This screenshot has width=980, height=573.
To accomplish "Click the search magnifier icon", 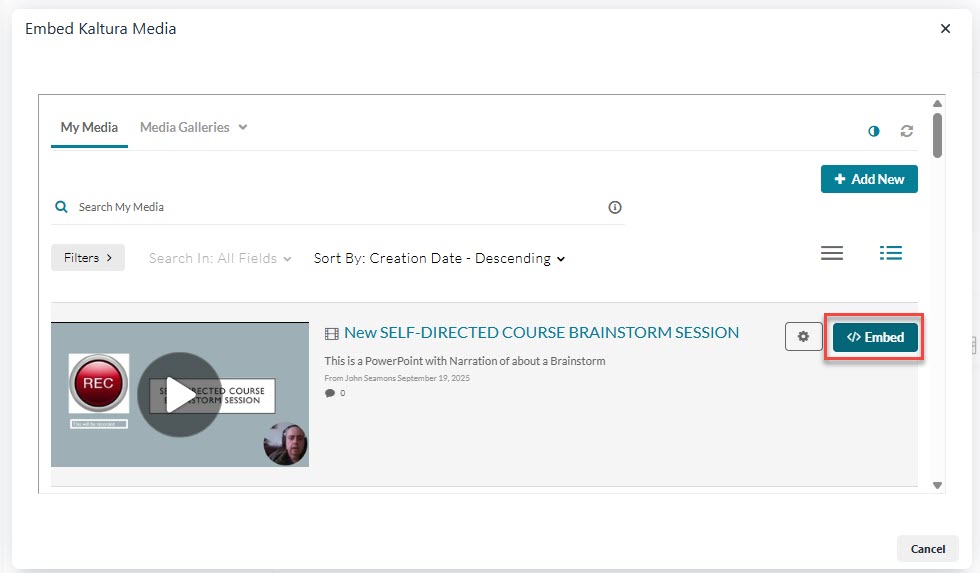I will click(x=62, y=207).
